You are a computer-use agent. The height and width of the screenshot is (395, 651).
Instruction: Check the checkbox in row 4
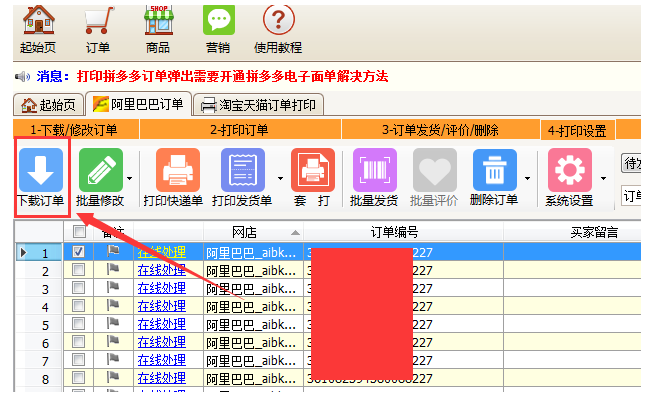[78, 306]
